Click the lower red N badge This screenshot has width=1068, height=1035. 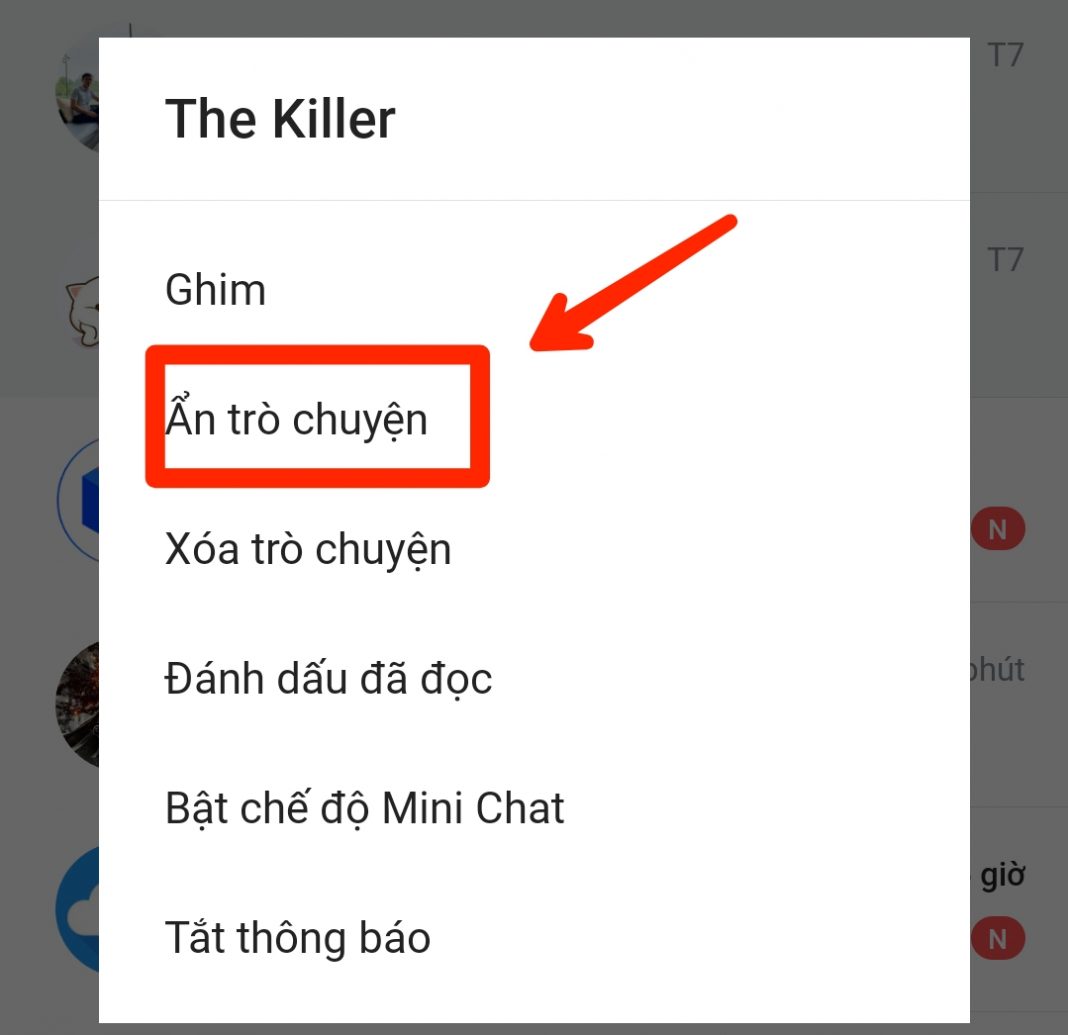998,939
